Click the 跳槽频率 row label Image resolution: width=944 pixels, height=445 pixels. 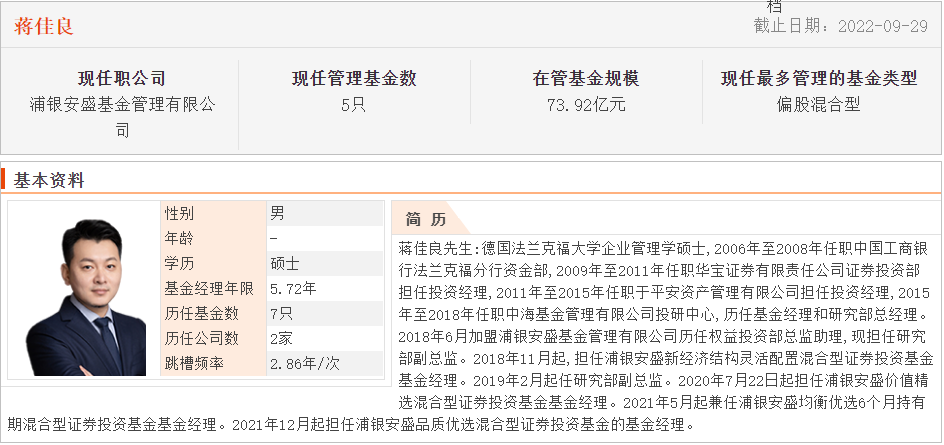point(194,364)
